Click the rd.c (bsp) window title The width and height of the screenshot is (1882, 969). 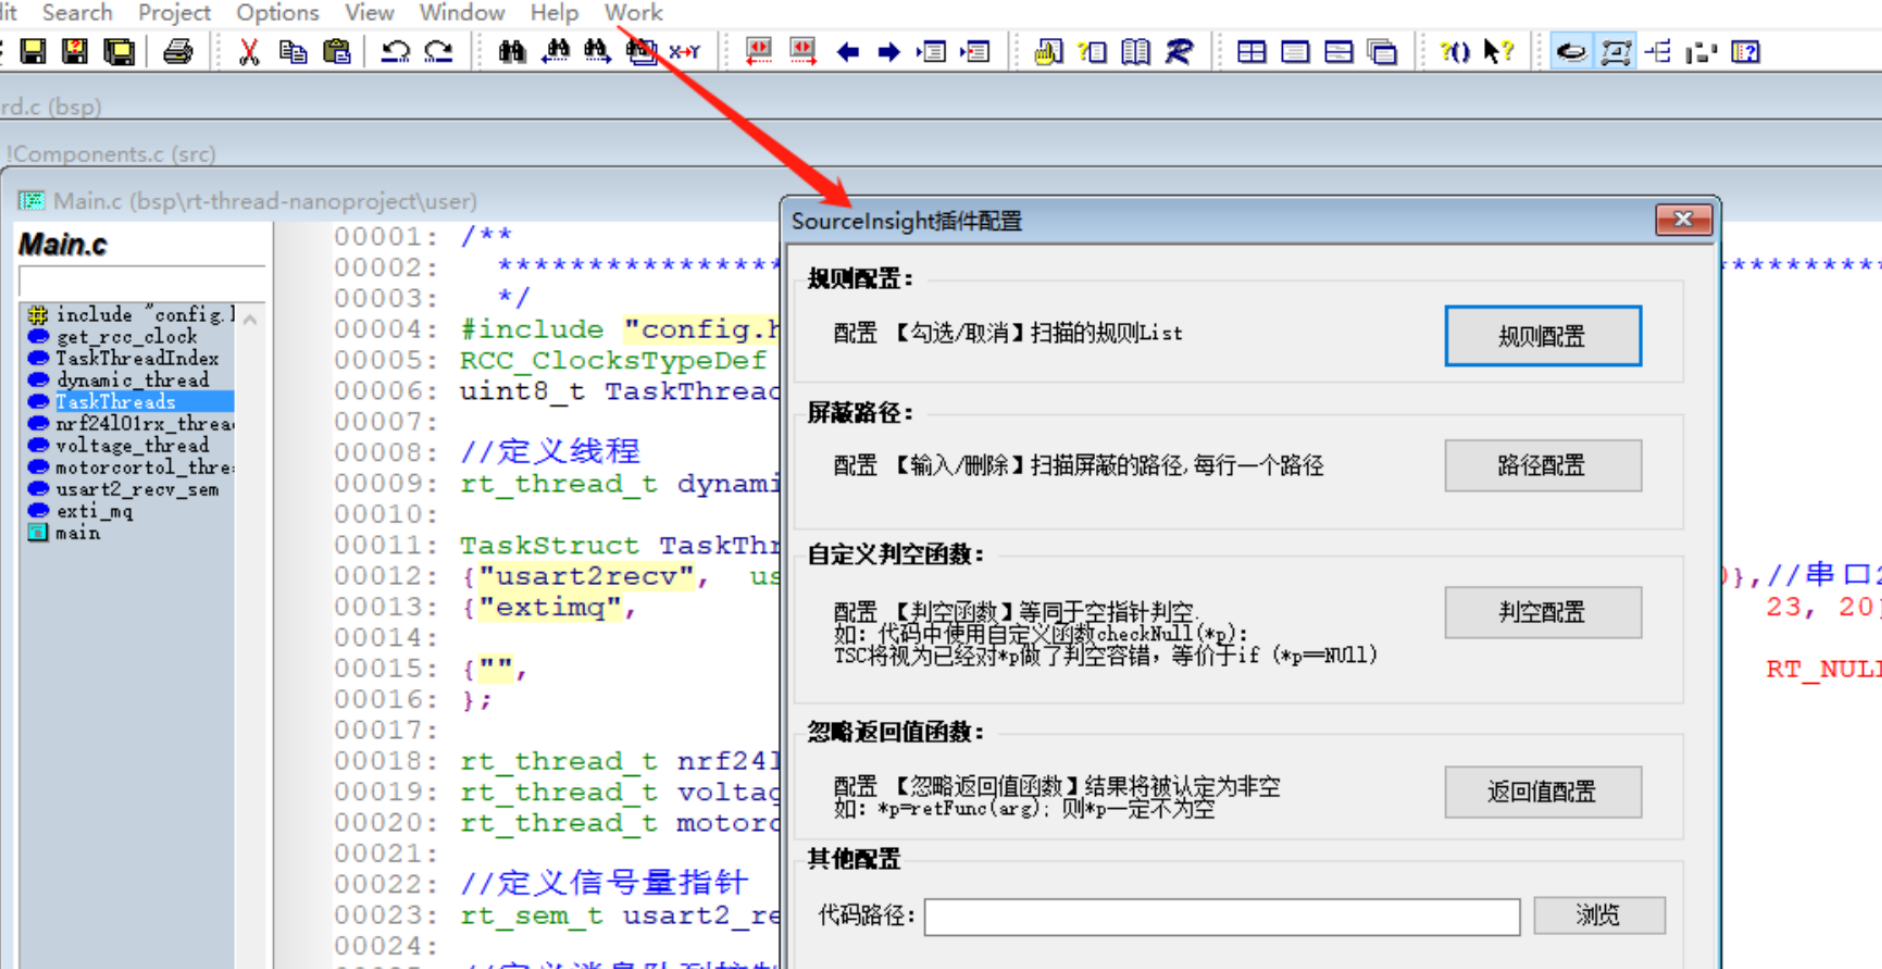pyautogui.click(x=51, y=106)
